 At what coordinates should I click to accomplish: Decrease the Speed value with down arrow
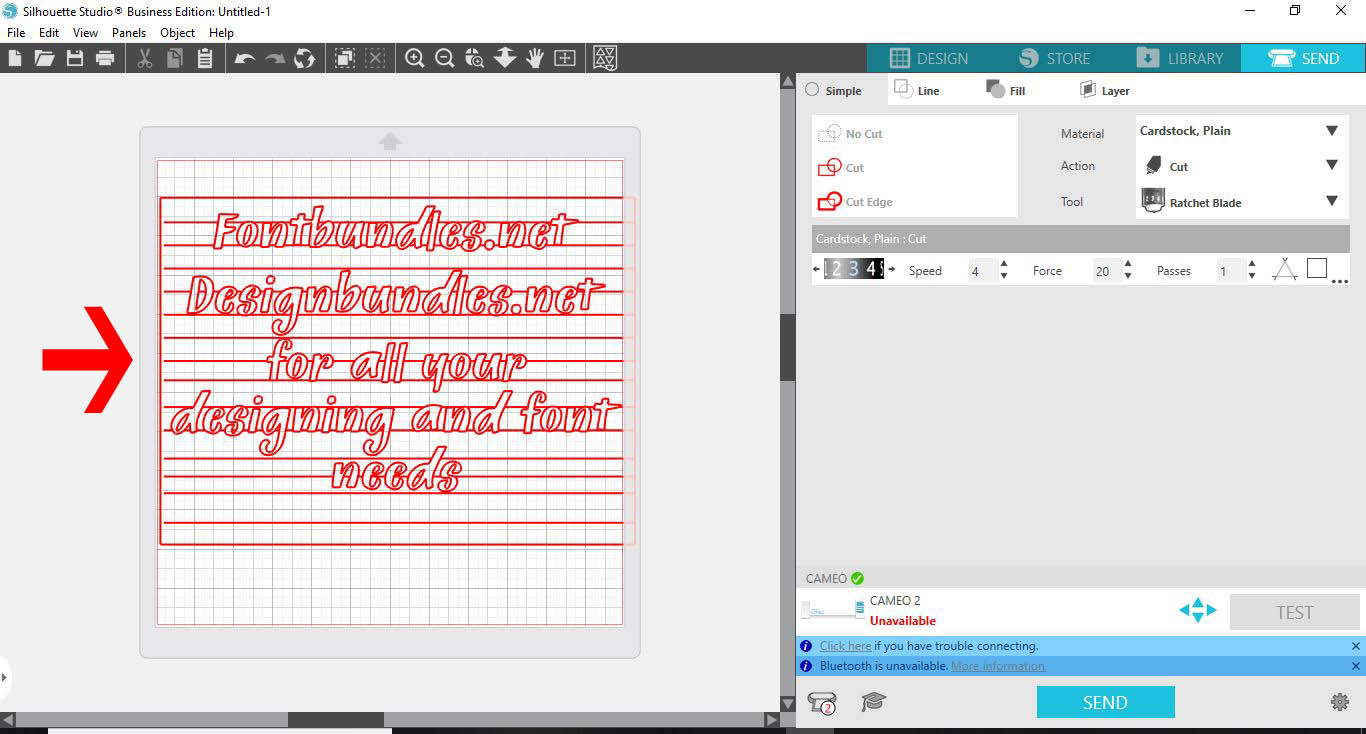1004,276
